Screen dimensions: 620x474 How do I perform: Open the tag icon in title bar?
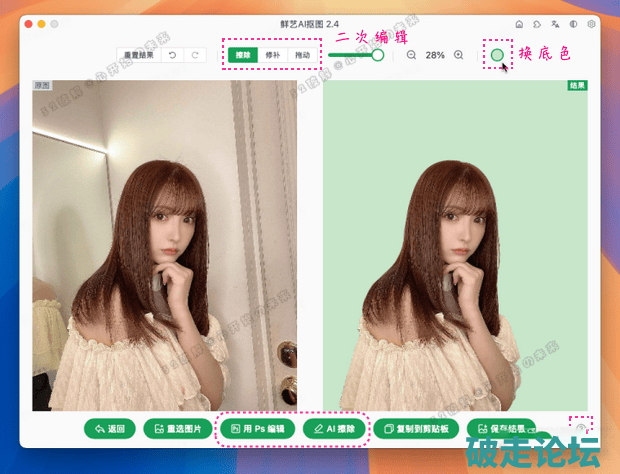point(537,23)
